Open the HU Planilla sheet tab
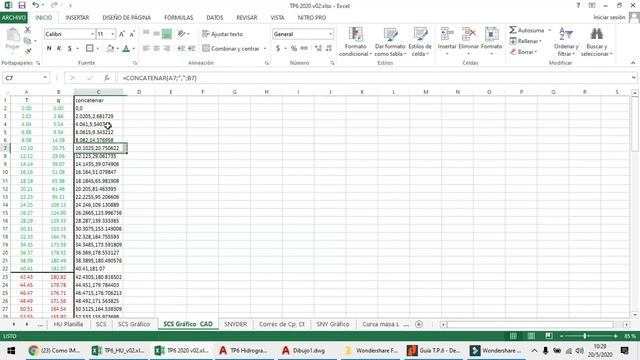The image size is (640, 360). click(x=68, y=324)
